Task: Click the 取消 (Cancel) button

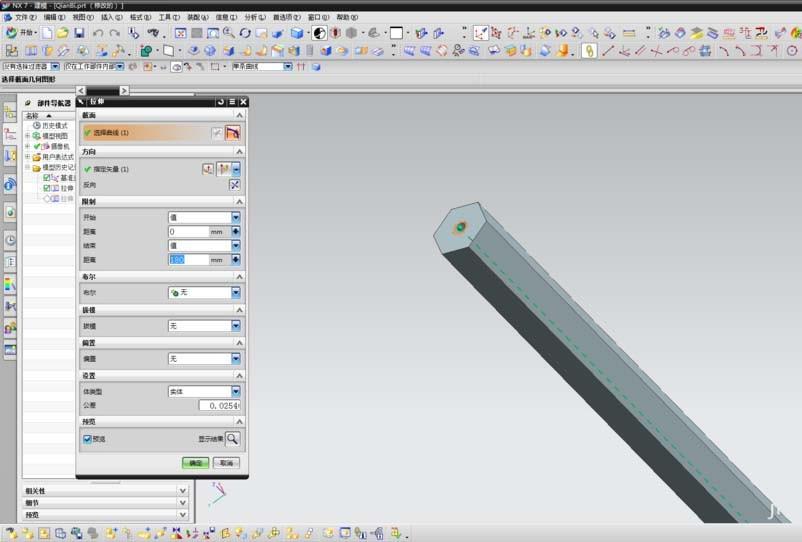Action: (x=226, y=463)
